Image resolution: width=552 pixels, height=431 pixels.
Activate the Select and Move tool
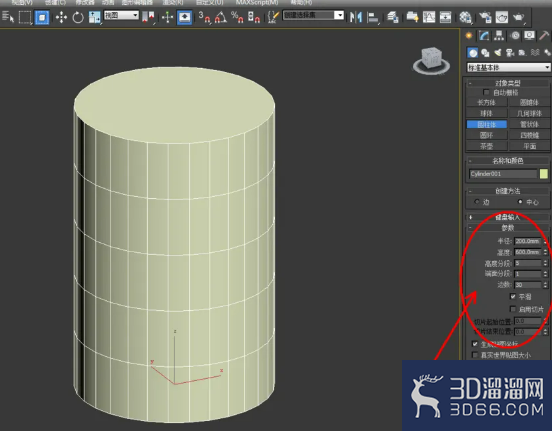pyautogui.click(x=61, y=17)
